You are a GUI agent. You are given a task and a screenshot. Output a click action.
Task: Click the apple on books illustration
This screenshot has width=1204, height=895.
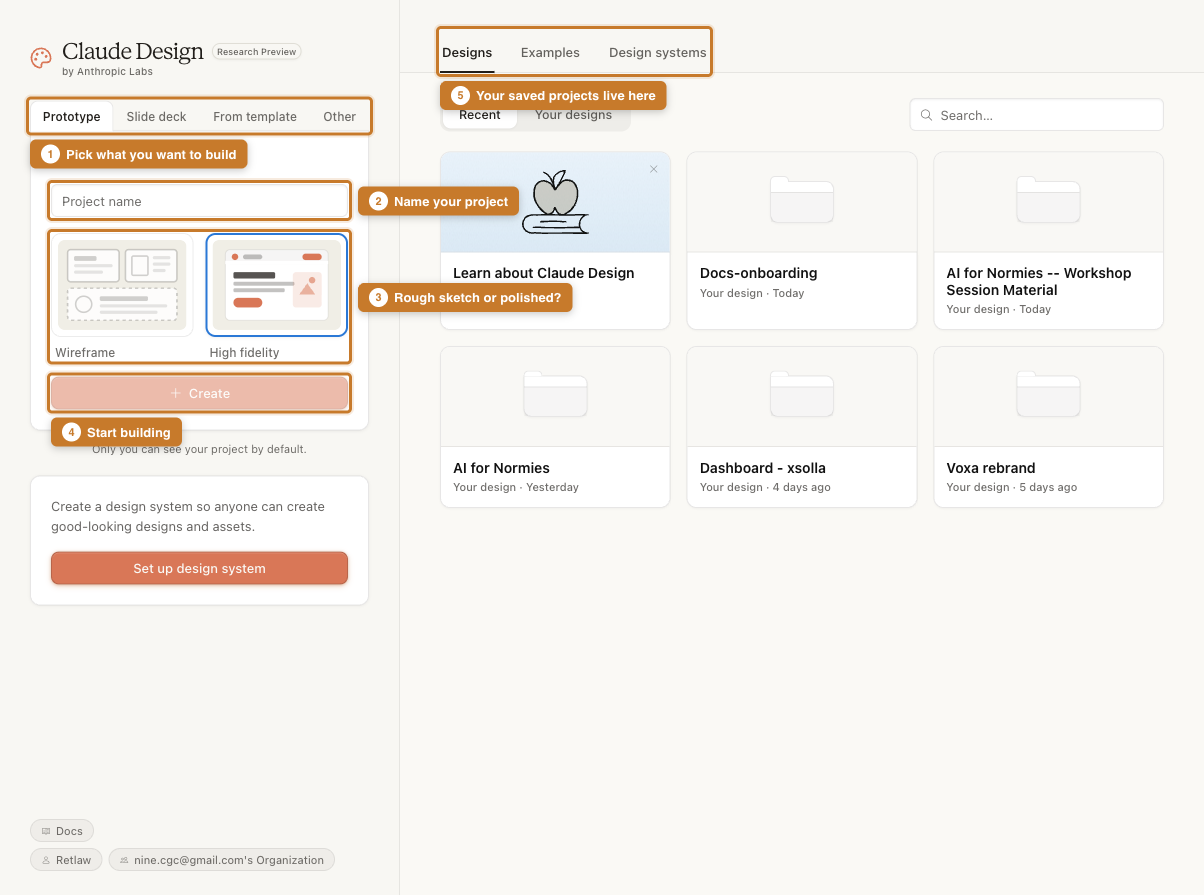point(555,203)
